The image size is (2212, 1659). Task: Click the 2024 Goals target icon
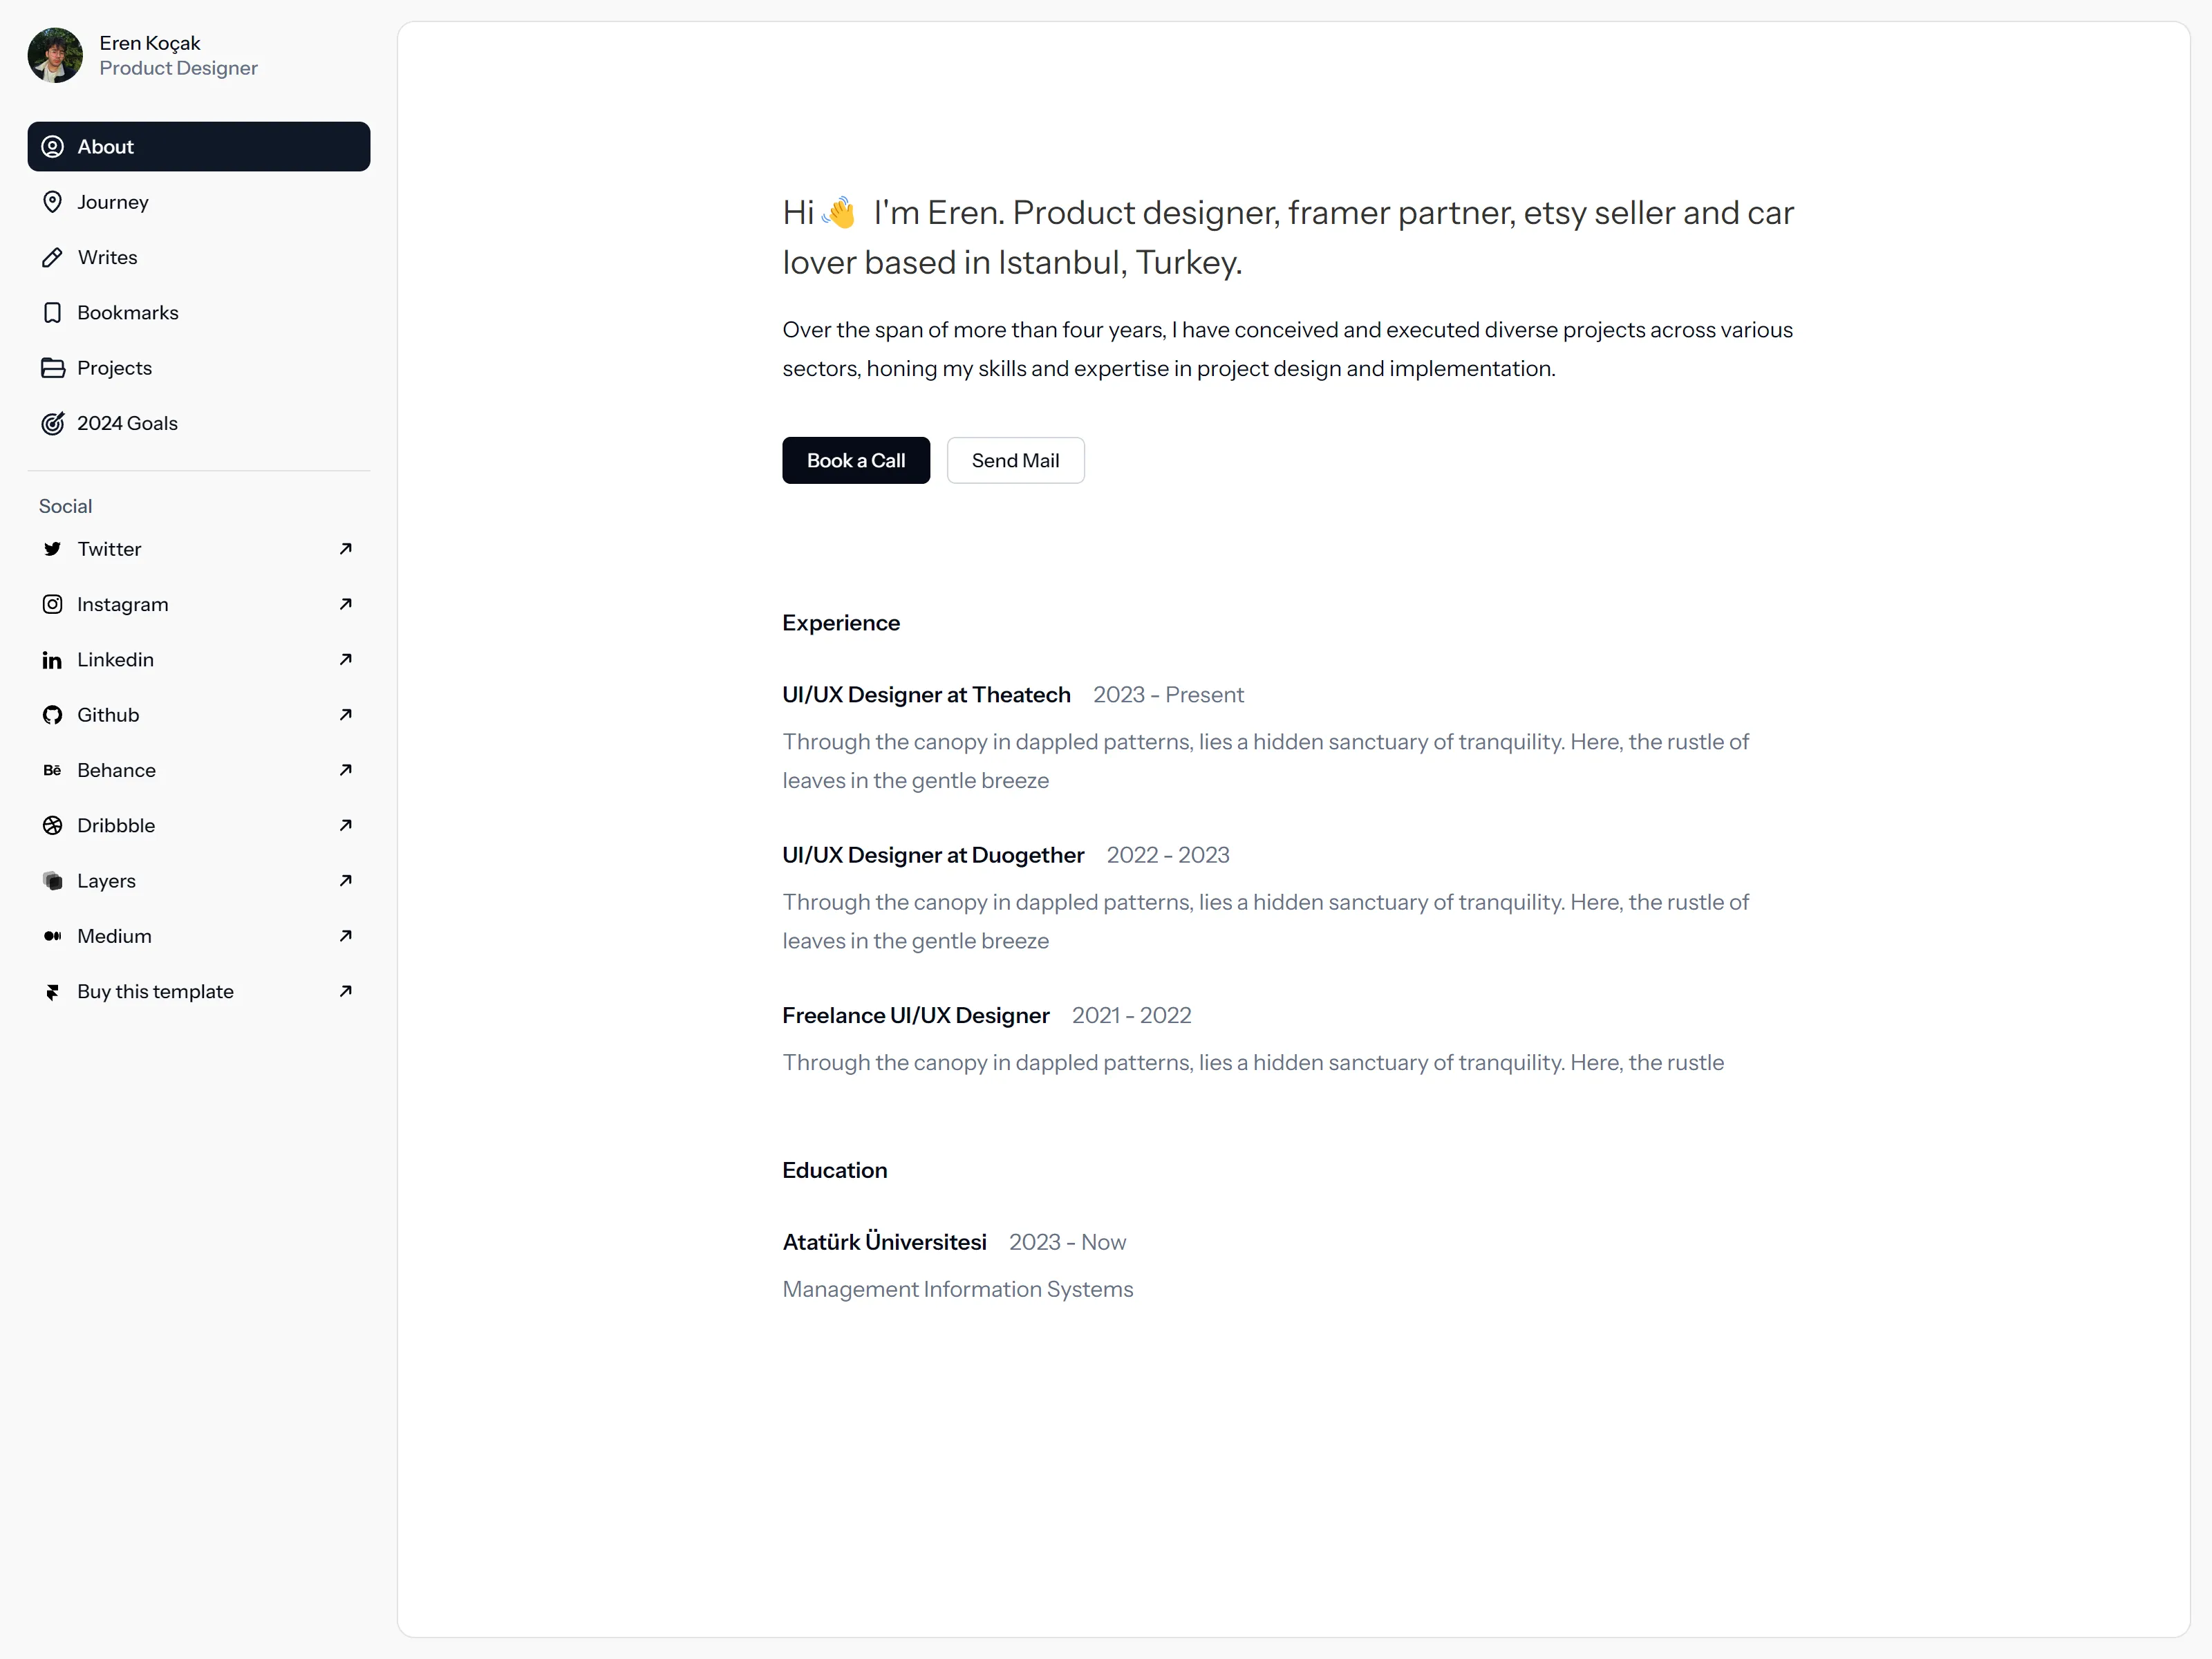point(52,423)
